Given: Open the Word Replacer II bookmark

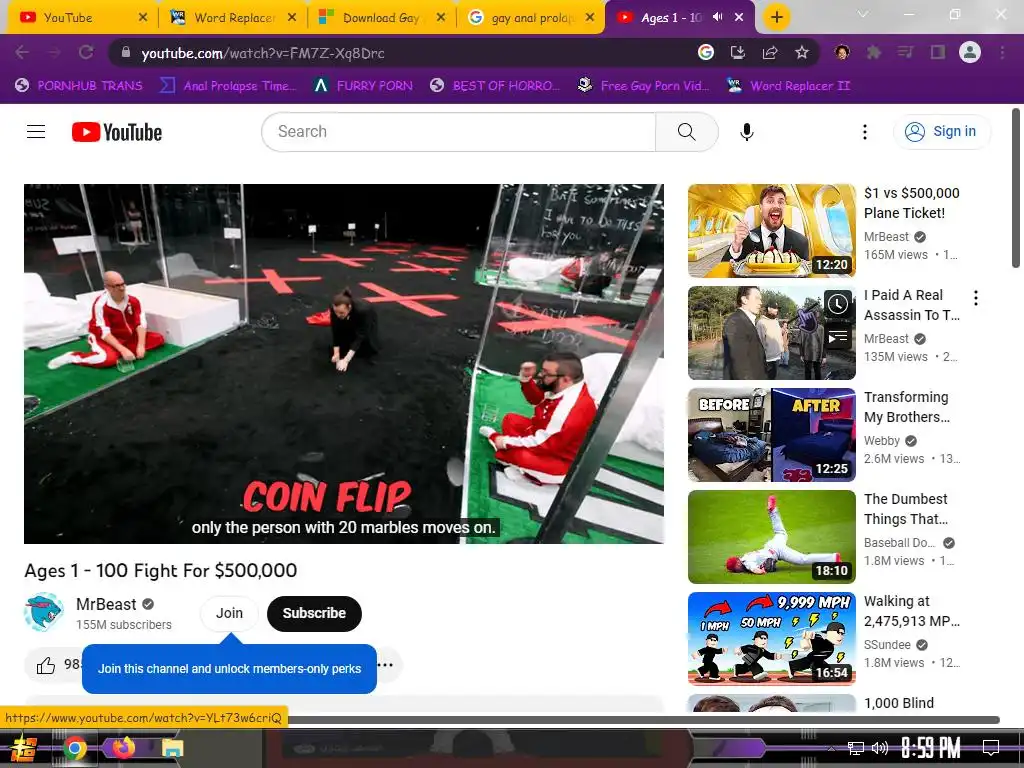Looking at the screenshot, I should tap(788, 86).
